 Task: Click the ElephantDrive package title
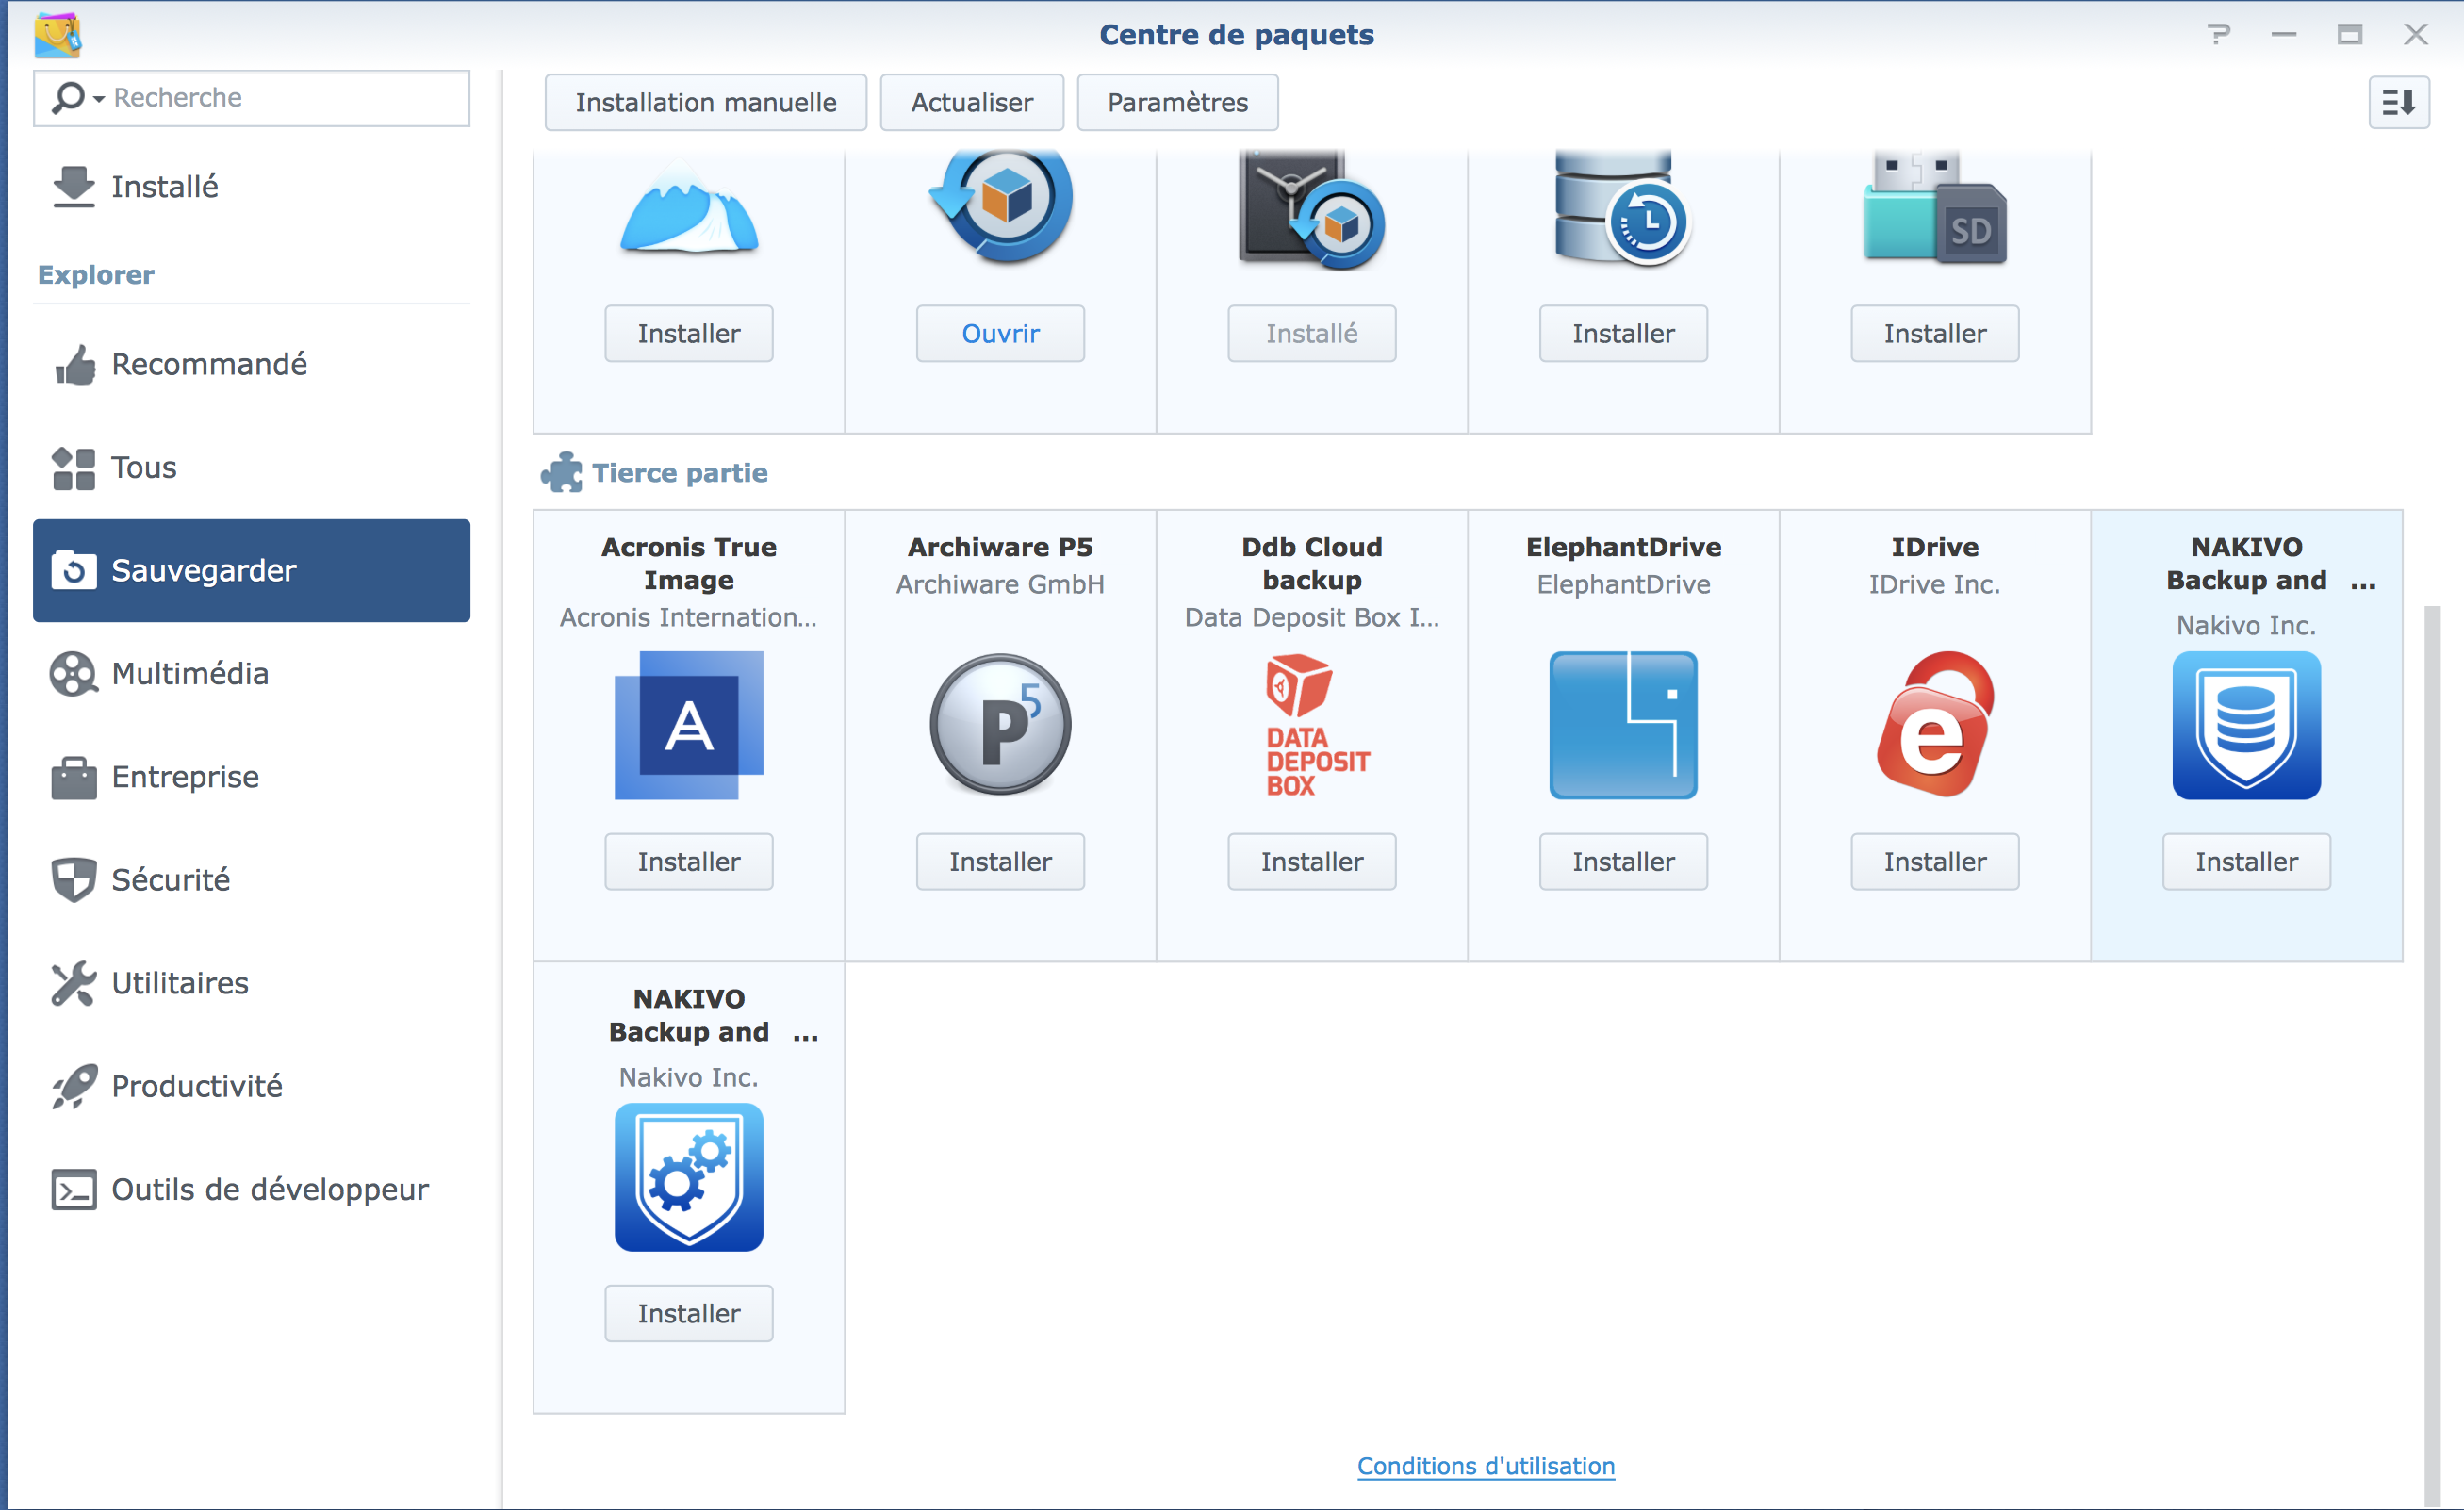(x=1623, y=547)
